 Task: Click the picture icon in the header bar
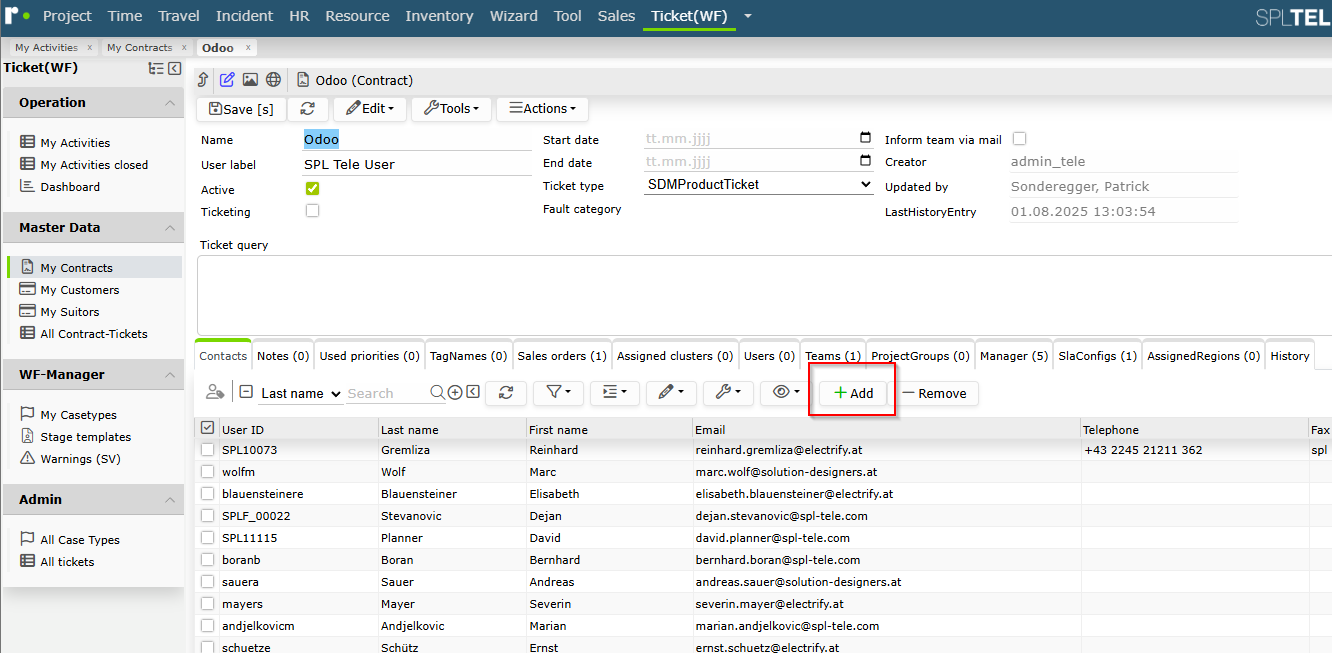[250, 80]
